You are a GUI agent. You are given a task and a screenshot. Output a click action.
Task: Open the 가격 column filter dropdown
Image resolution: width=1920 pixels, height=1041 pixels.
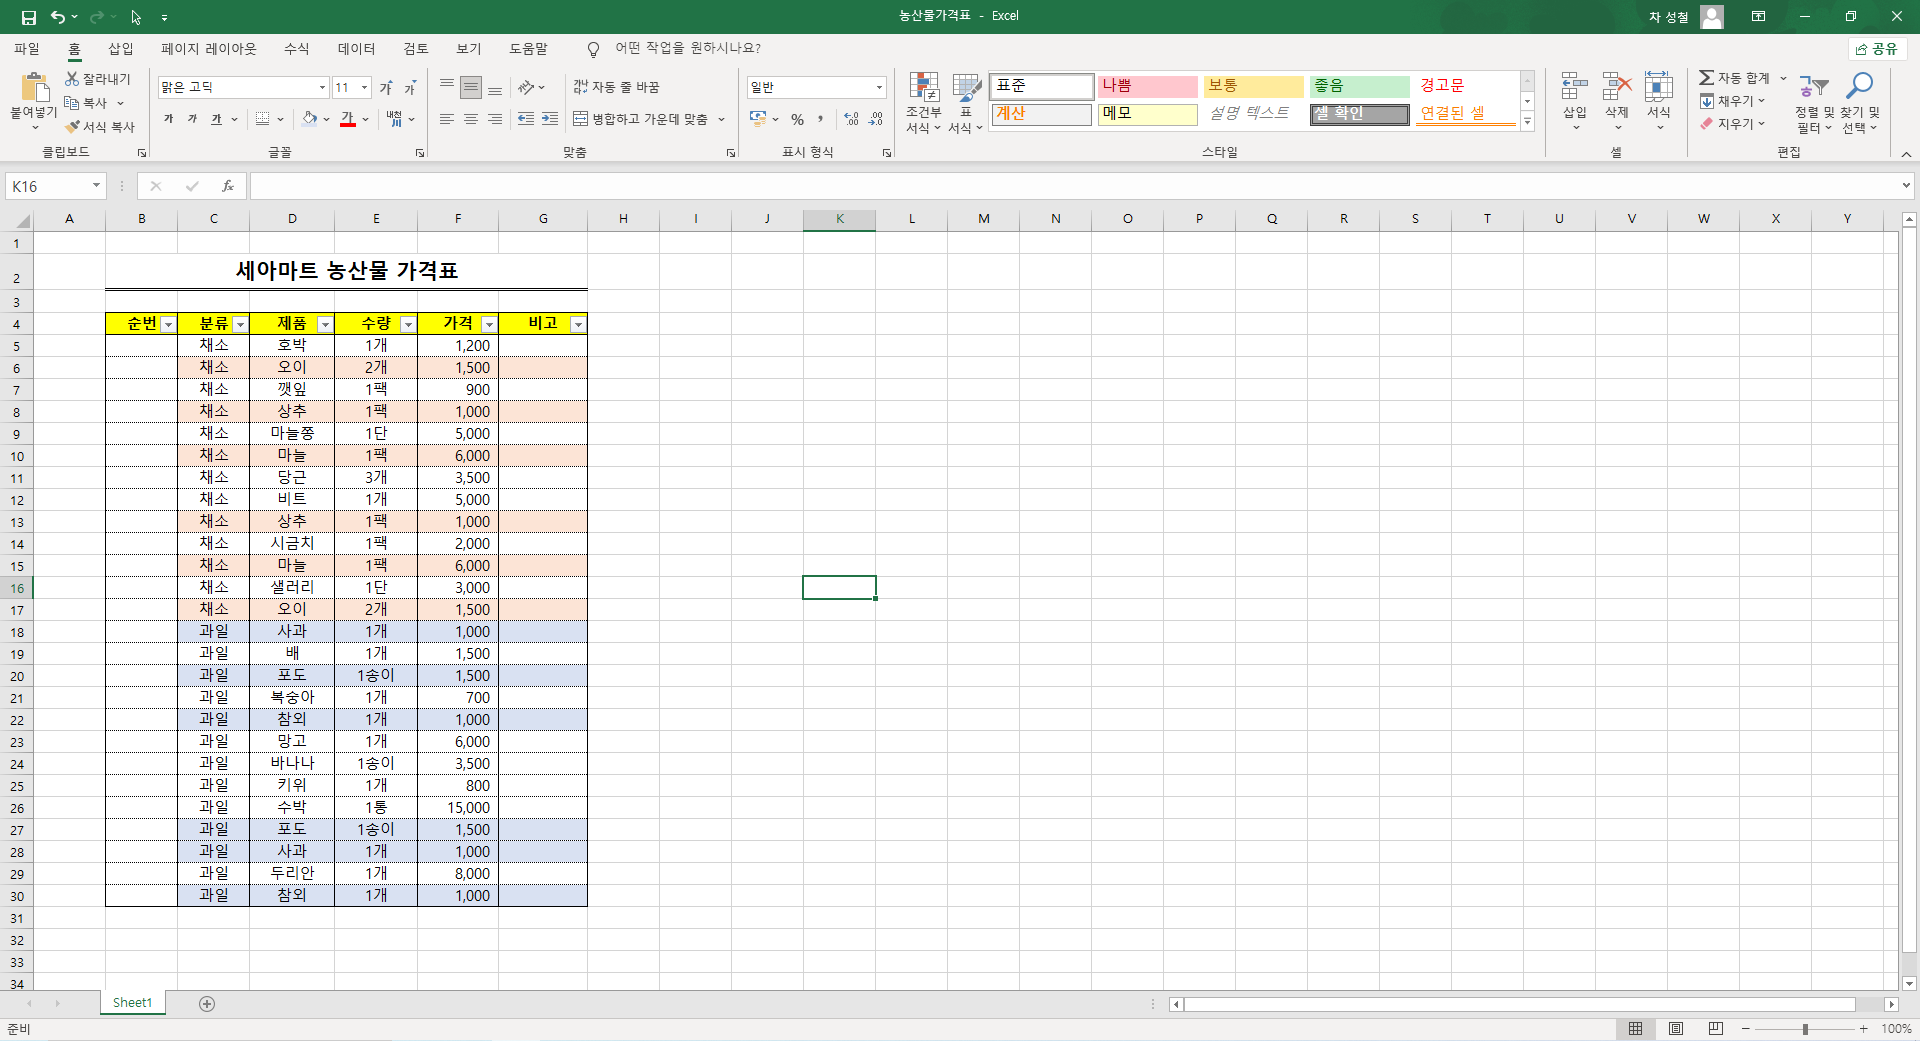pos(489,325)
